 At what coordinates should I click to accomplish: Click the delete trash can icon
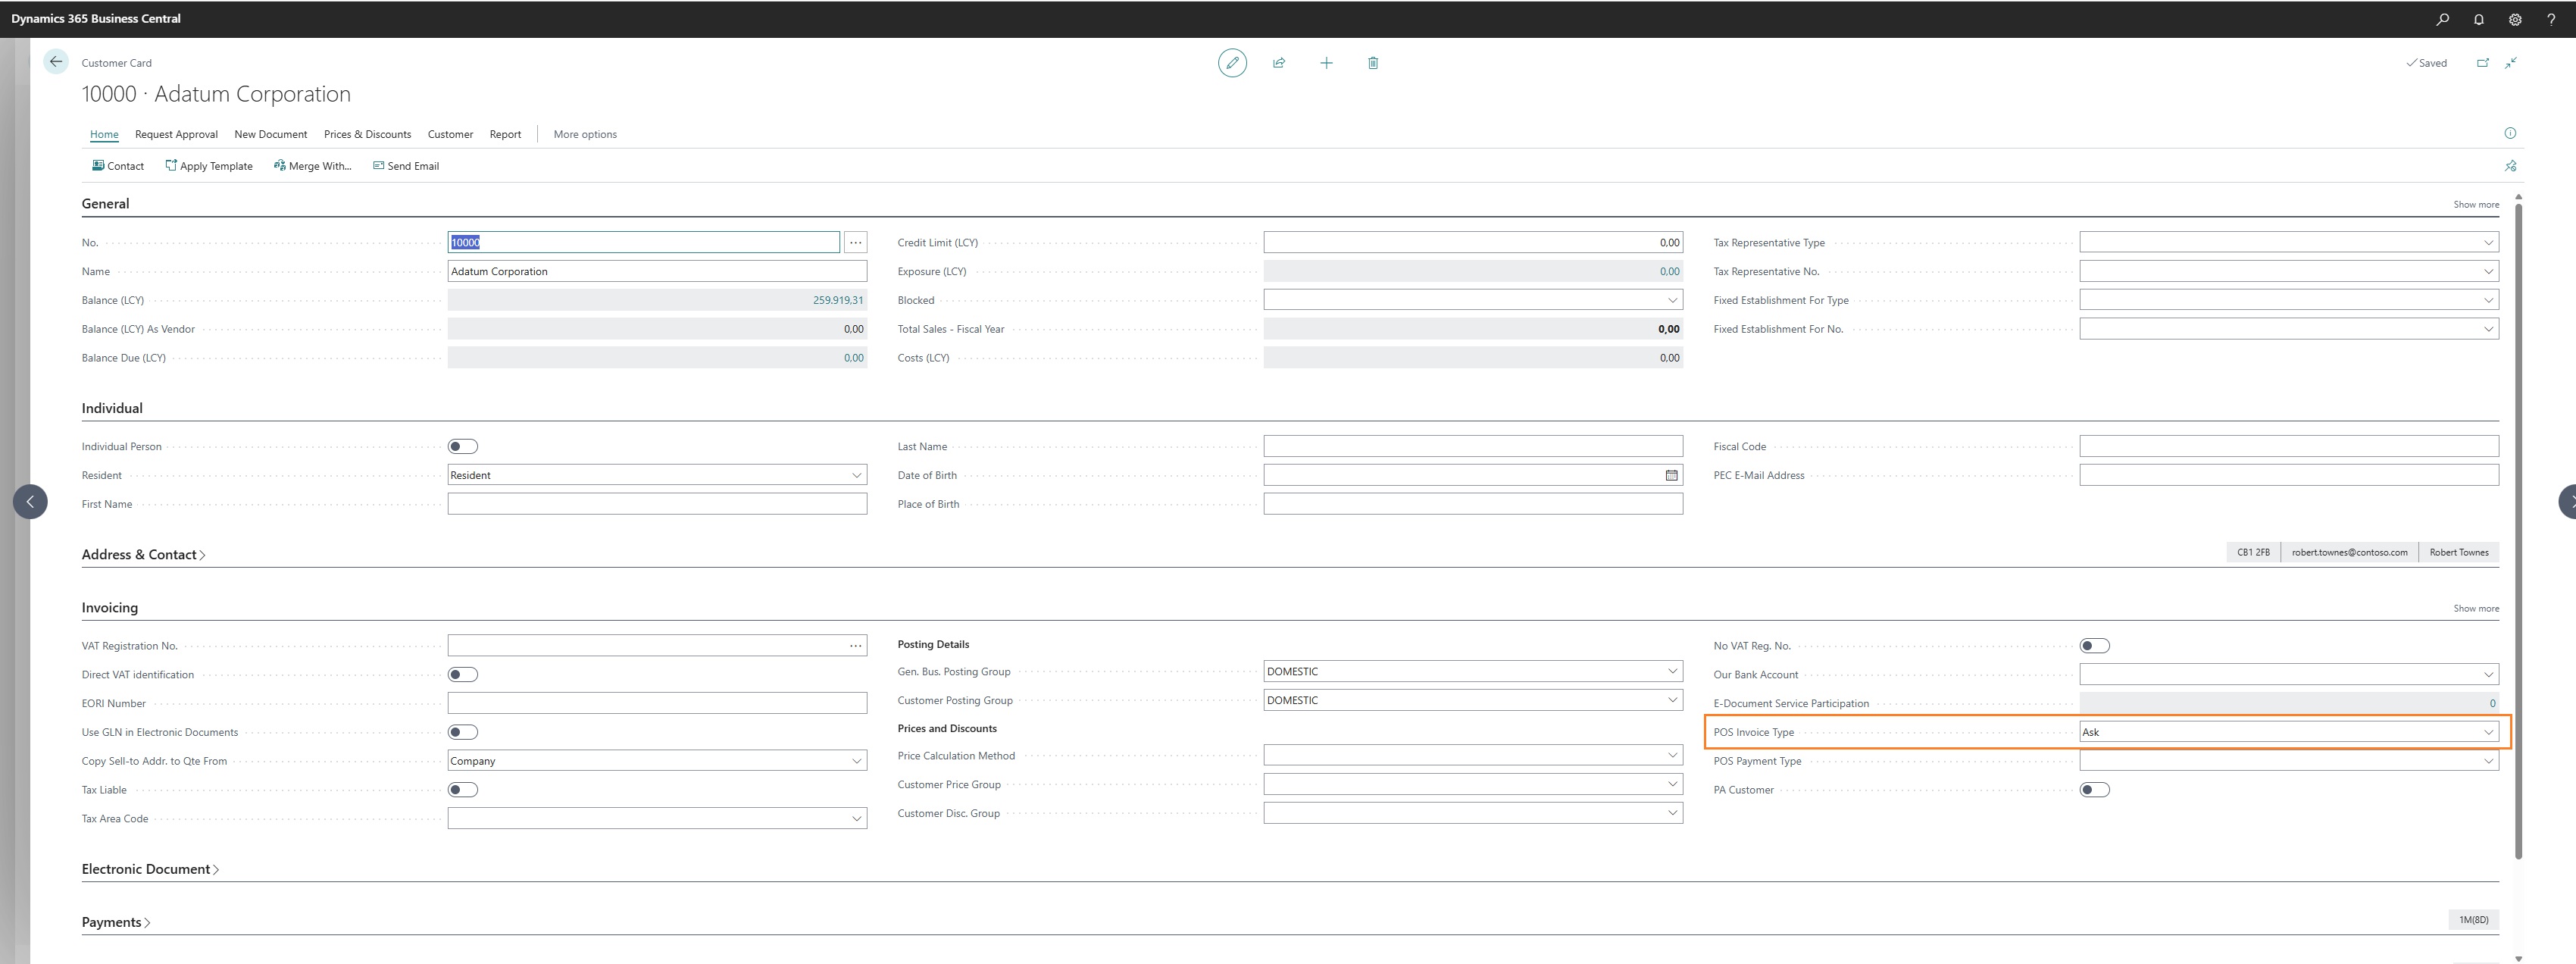point(1373,63)
